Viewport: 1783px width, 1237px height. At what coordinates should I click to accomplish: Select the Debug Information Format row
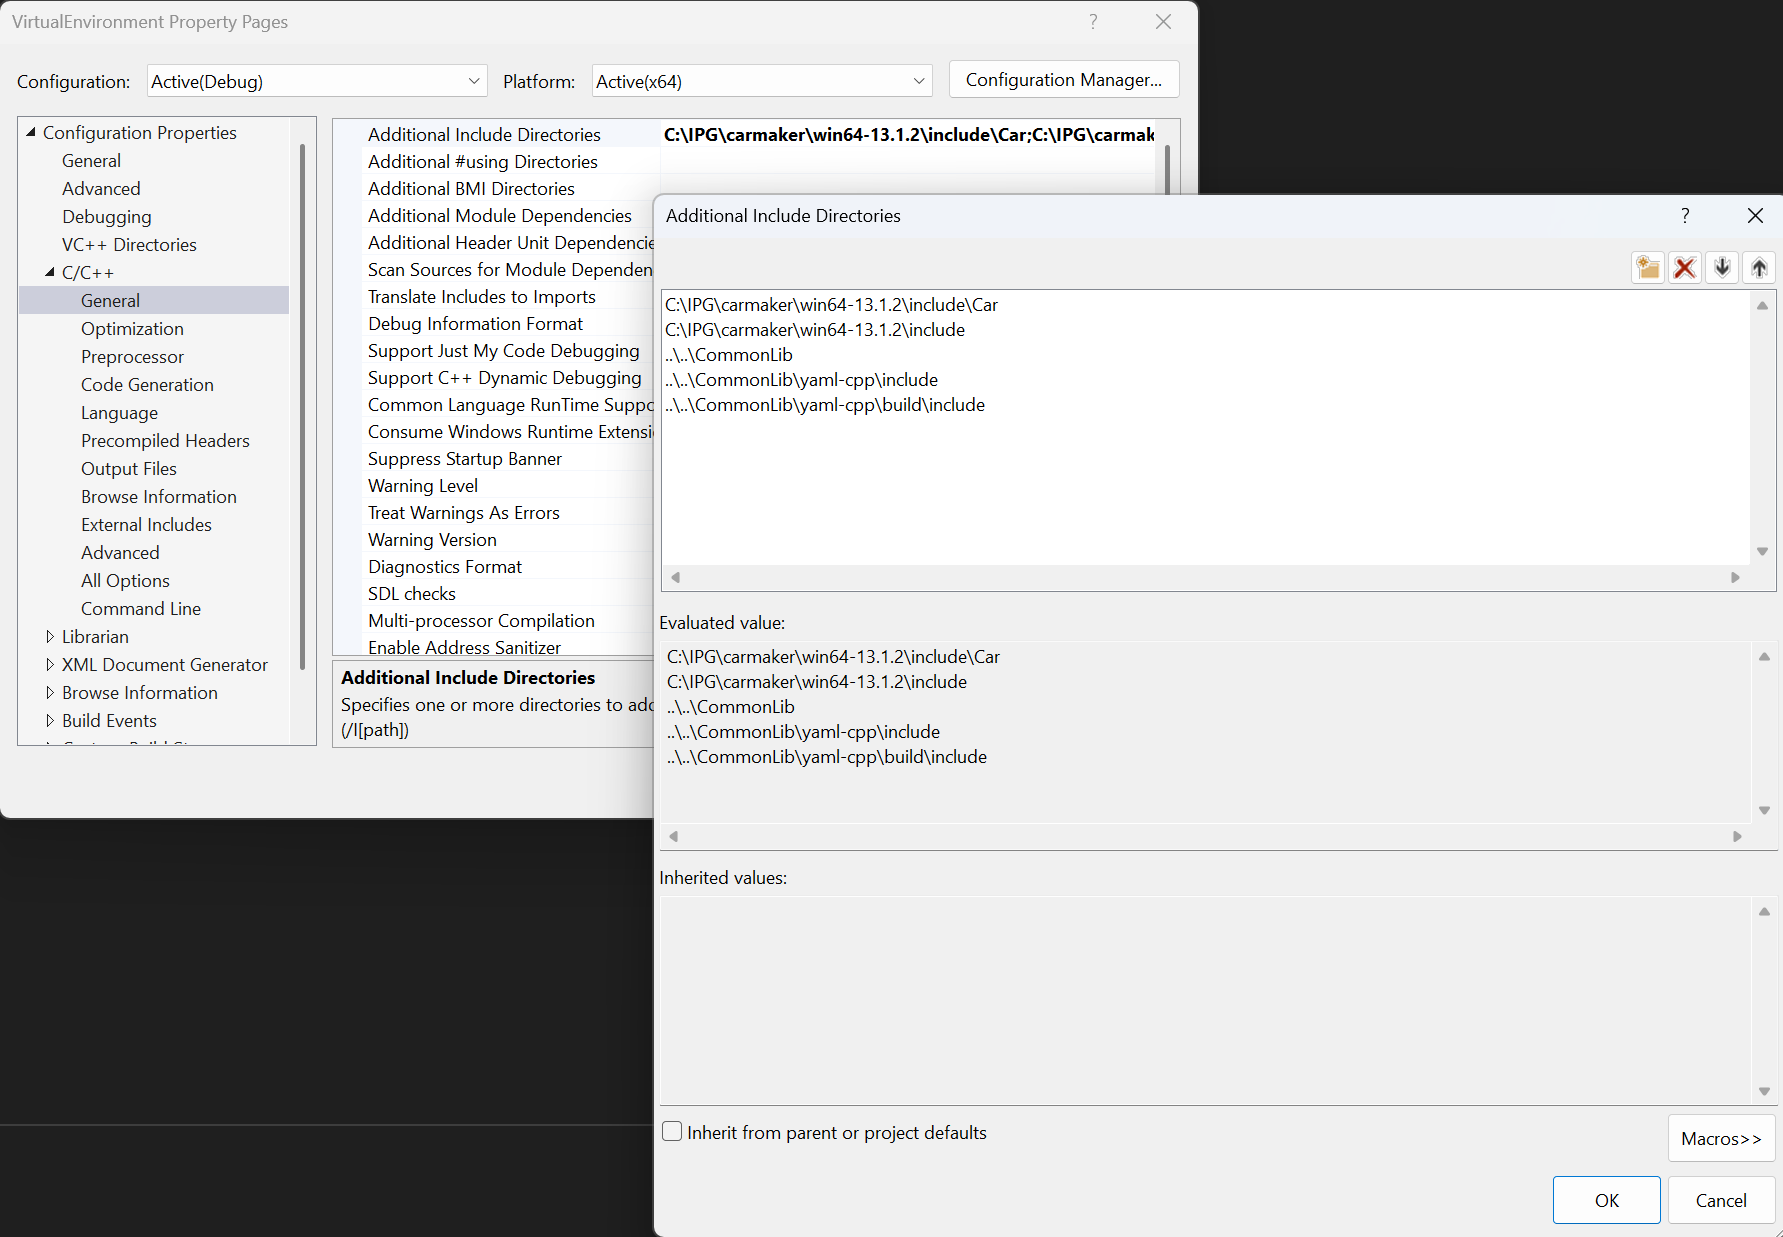(x=475, y=324)
